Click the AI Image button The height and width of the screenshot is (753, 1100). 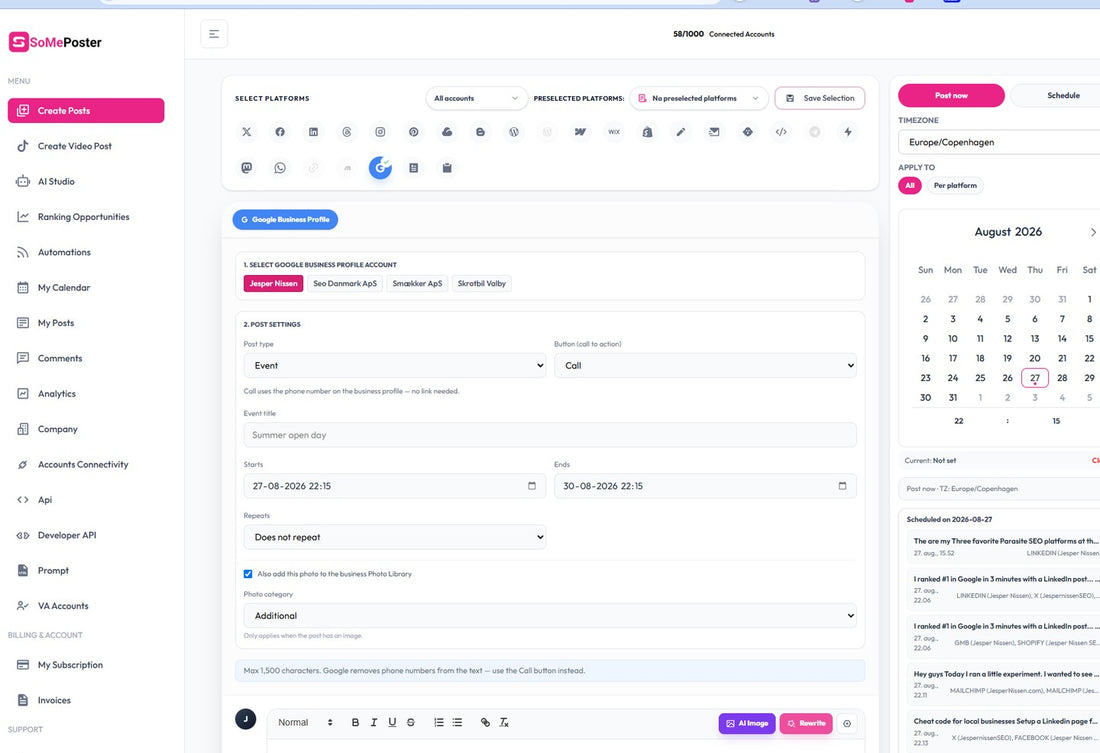[747, 723]
